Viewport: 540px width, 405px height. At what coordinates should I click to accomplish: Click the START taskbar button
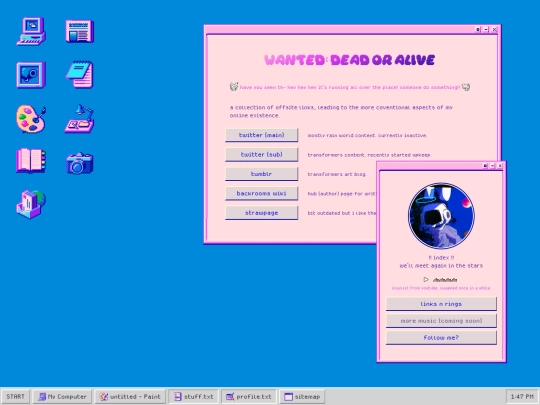15,396
